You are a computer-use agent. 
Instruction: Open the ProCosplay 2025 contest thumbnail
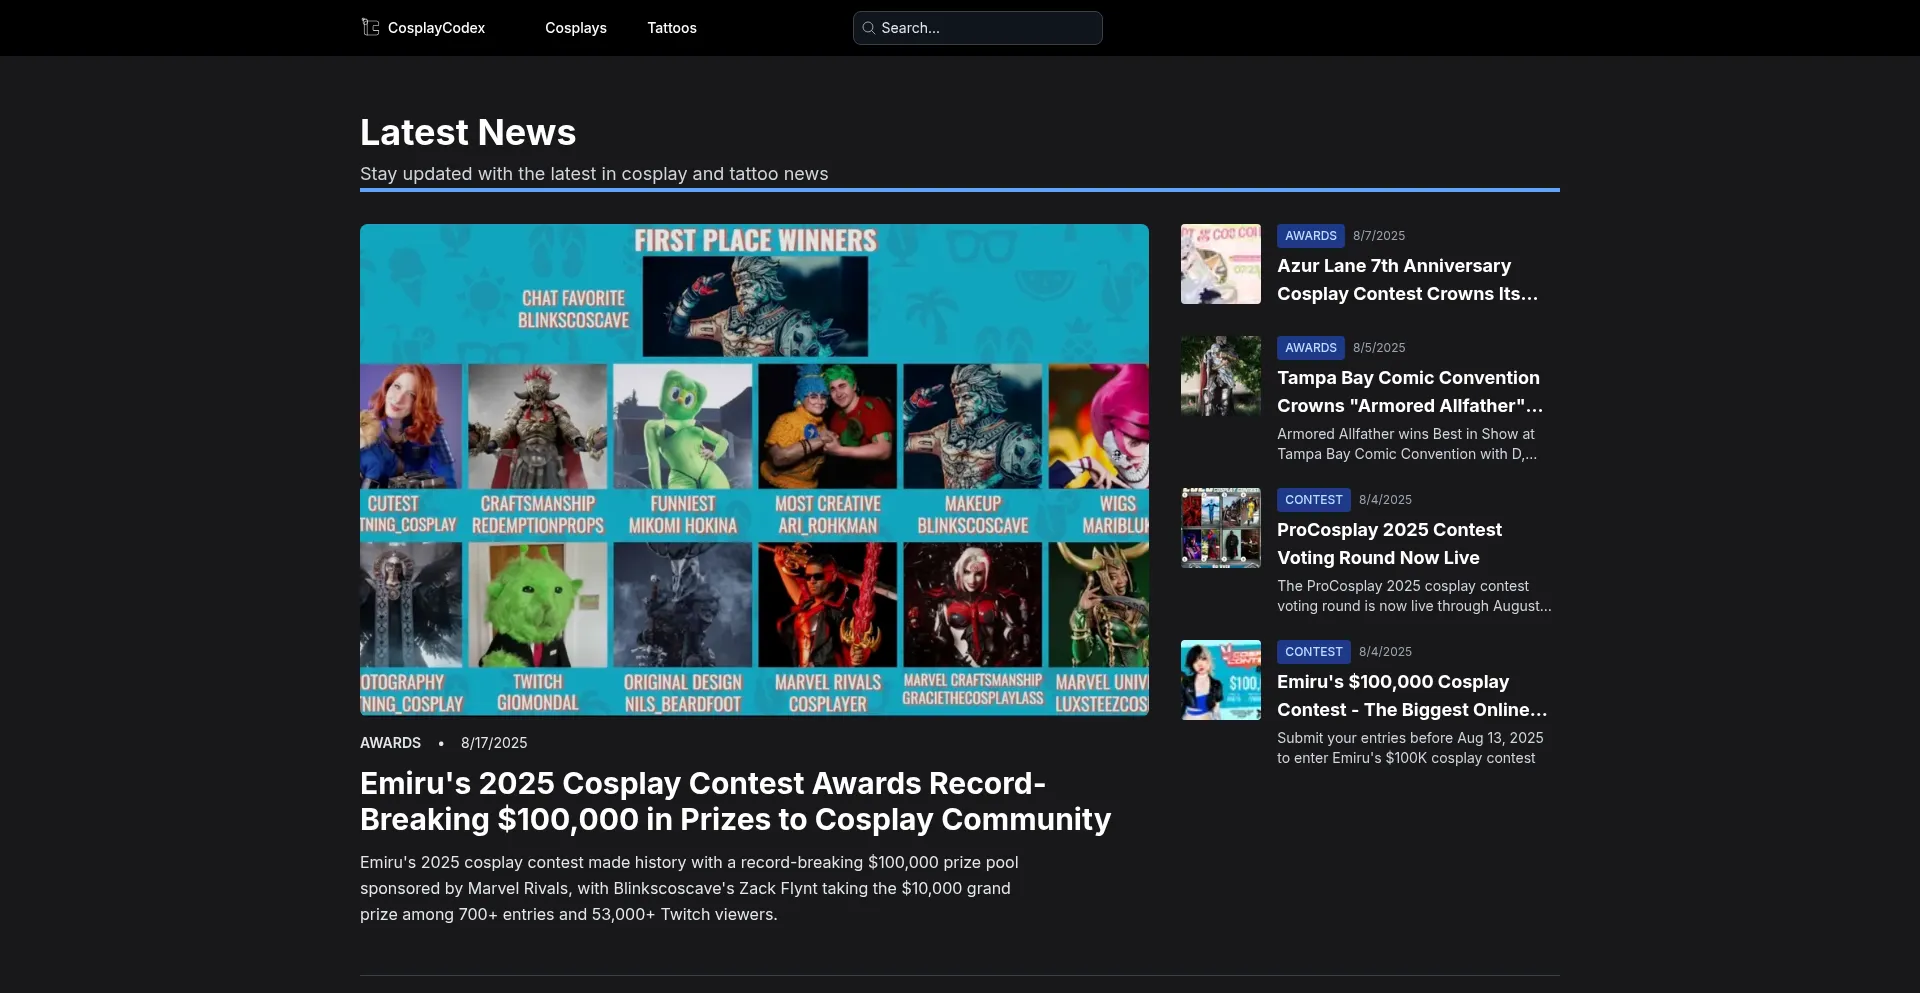coord(1221,528)
